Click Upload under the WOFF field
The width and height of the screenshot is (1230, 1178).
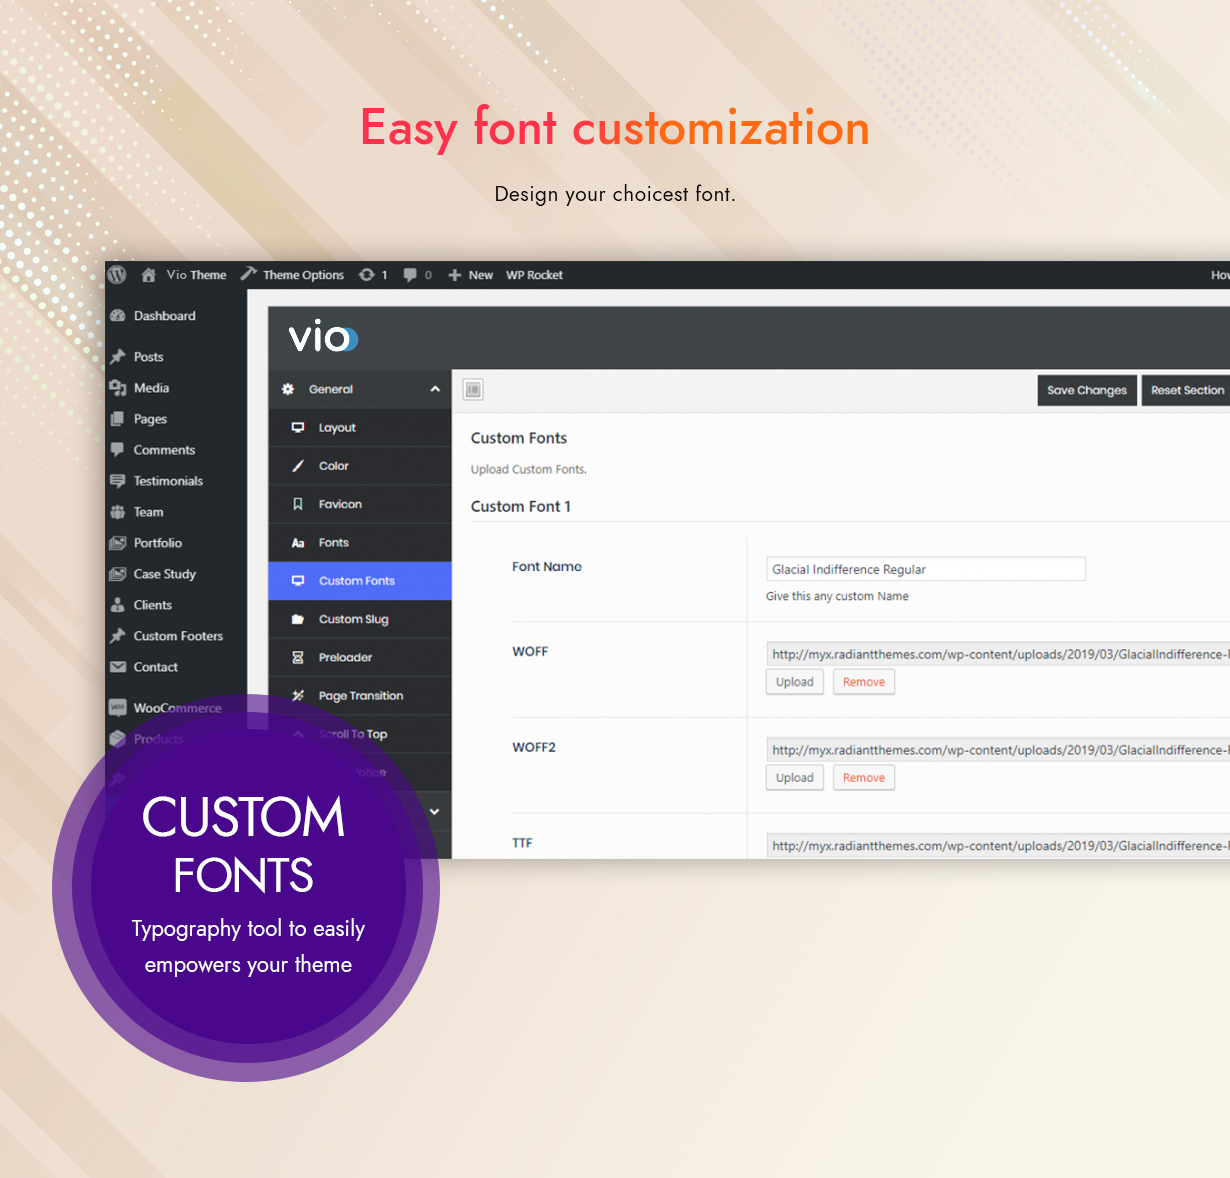click(x=794, y=682)
